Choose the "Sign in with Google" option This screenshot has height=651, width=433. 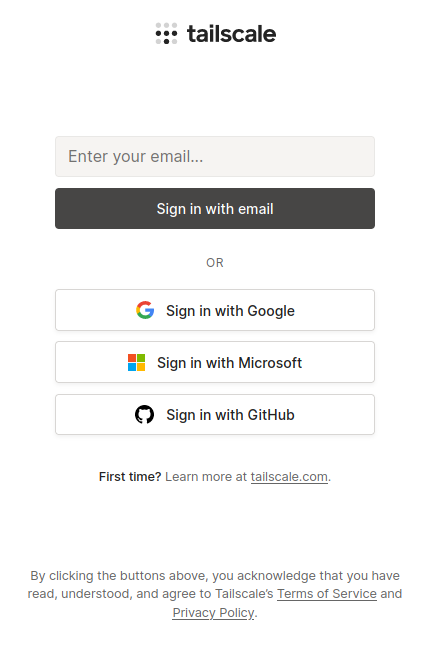(x=215, y=310)
